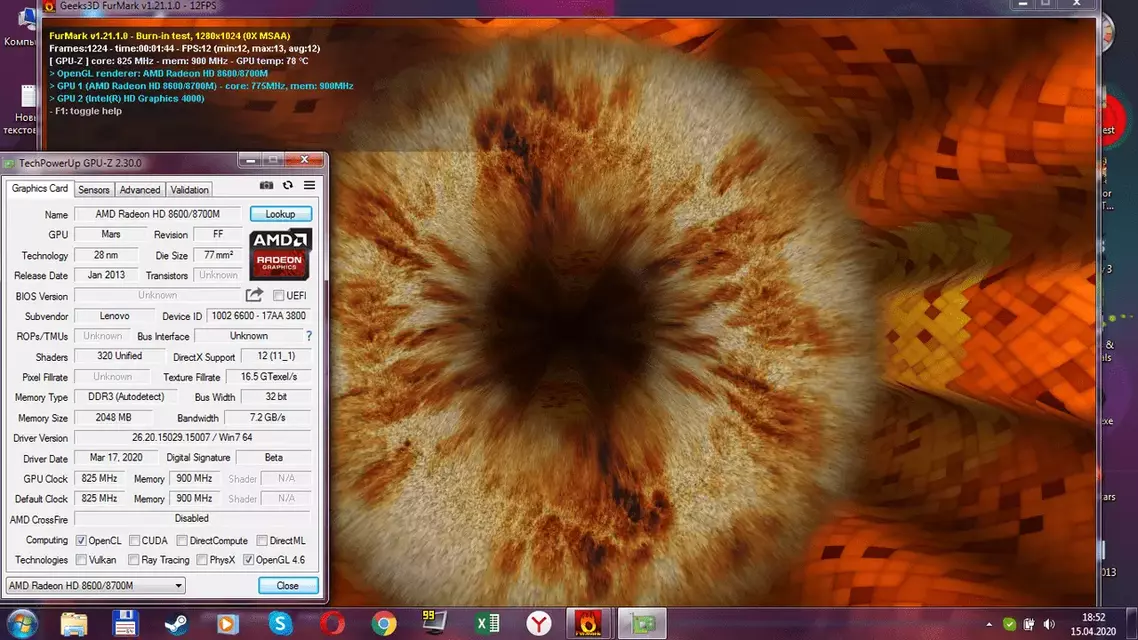Screen dimensions: 1138x640
Task: Click the GPU-Z refresh icon
Action: [287, 185]
